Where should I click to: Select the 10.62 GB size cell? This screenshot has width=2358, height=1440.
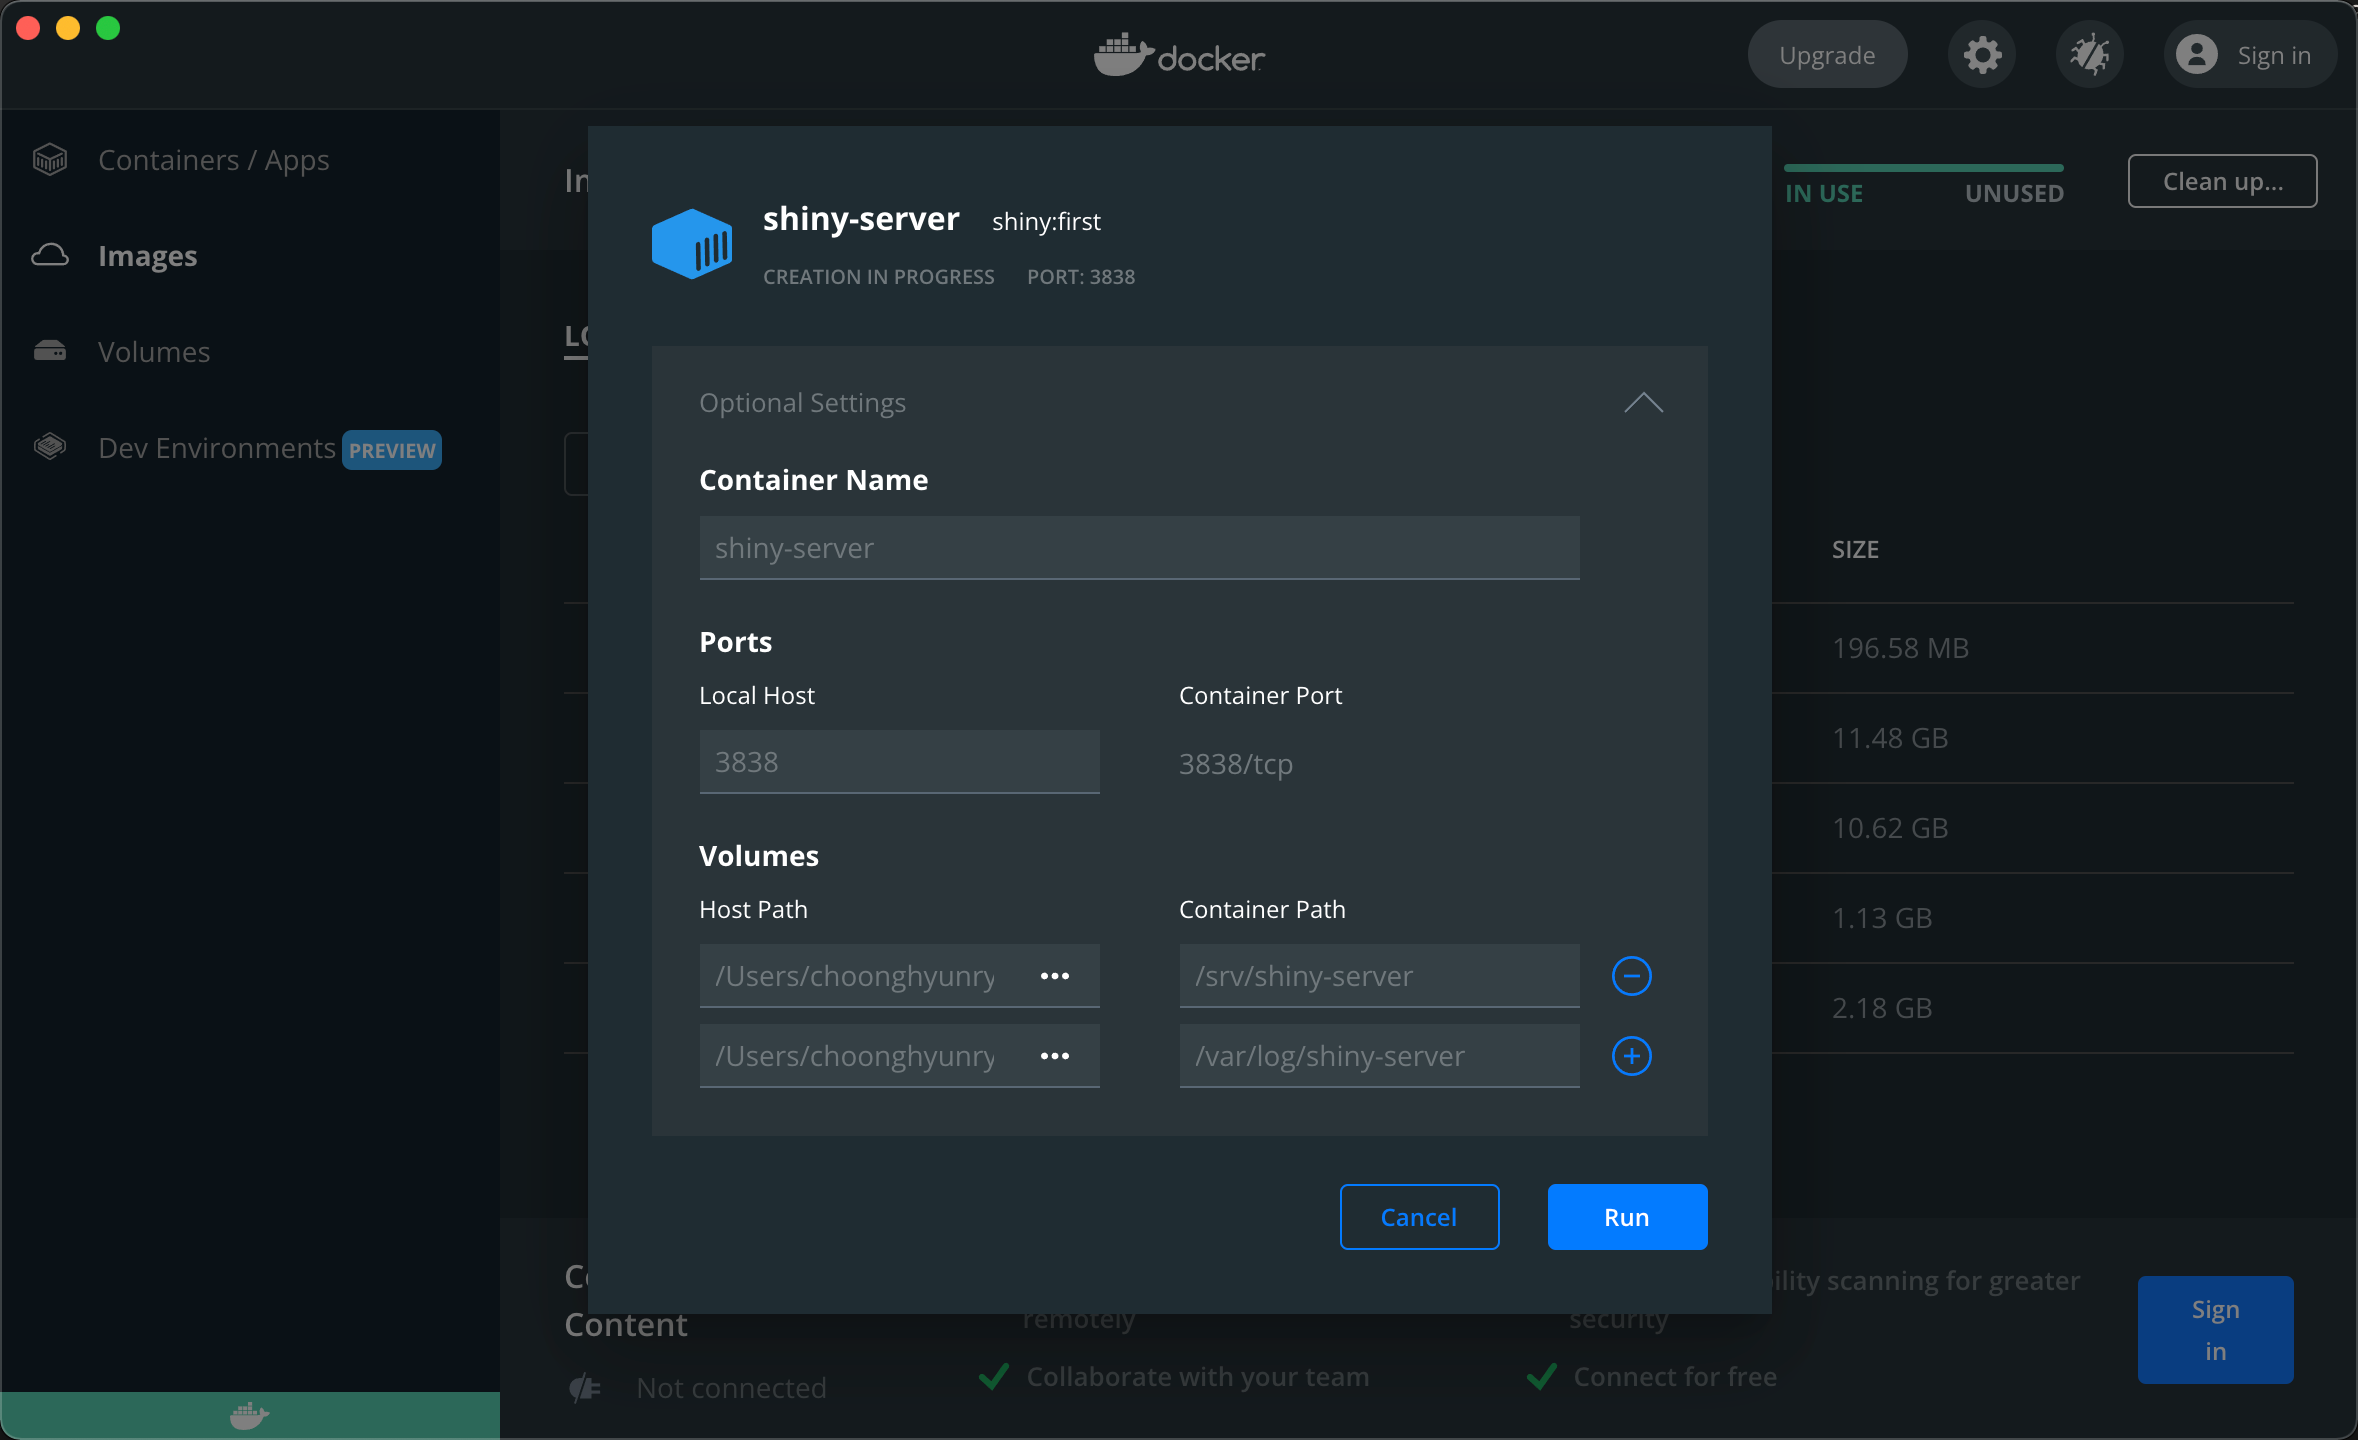pos(1890,828)
